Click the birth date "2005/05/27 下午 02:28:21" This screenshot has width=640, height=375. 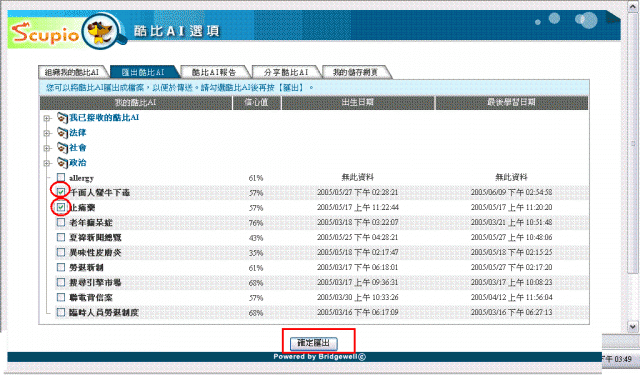click(x=358, y=192)
